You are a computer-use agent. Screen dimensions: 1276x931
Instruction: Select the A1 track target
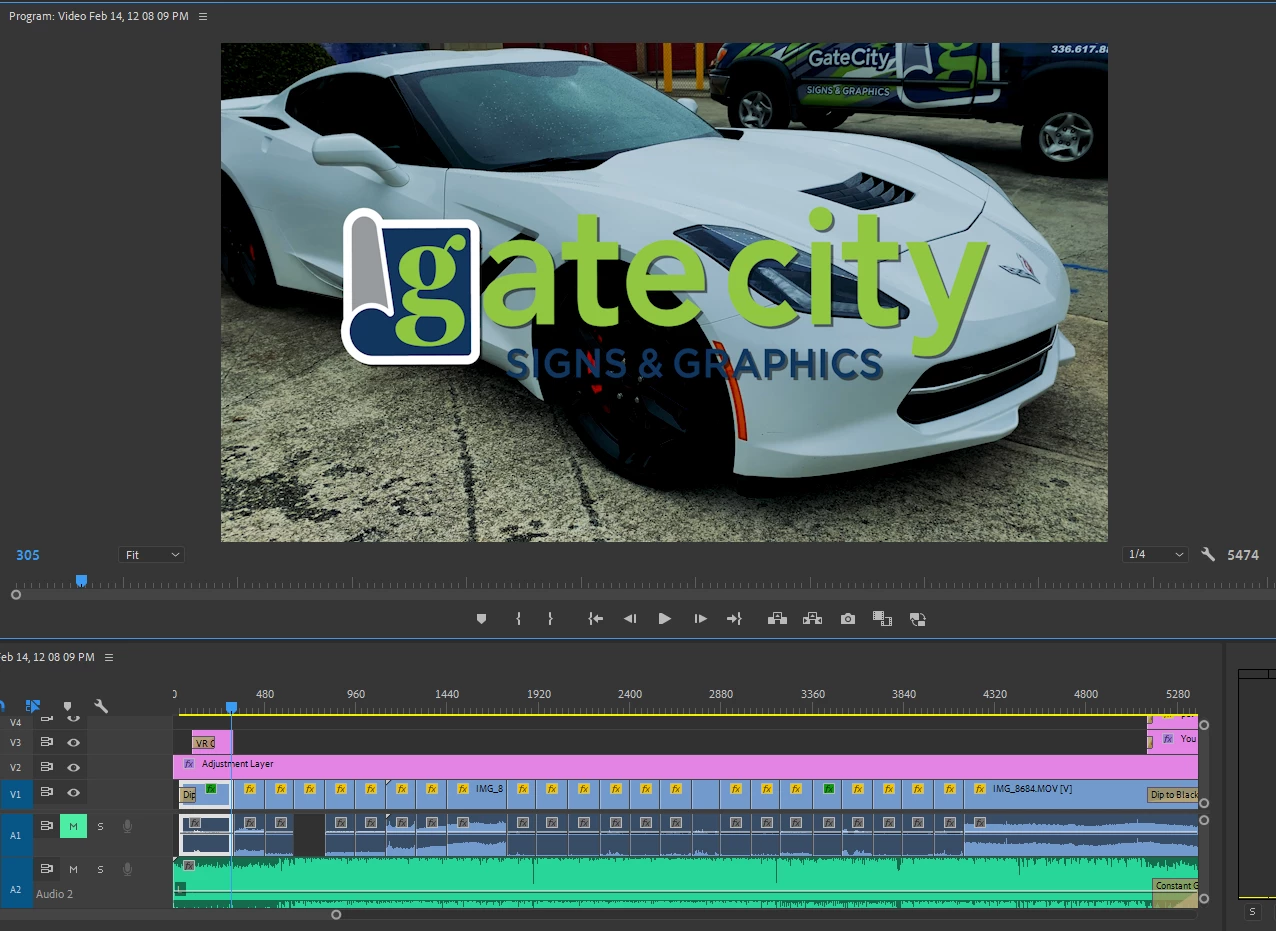15,834
